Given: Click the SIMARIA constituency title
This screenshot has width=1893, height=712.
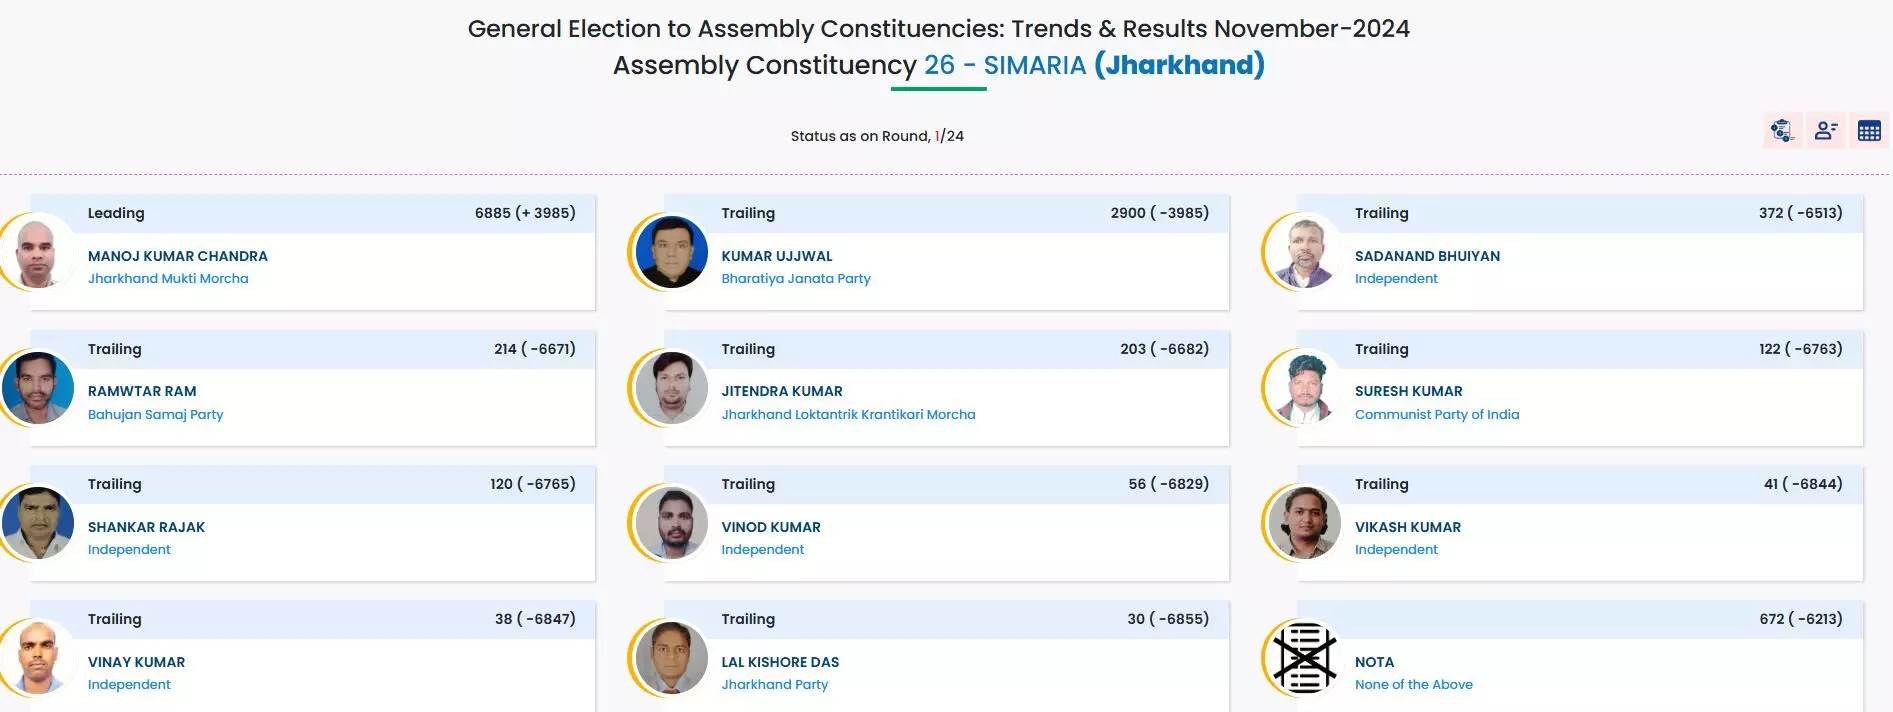Looking at the screenshot, I should [x=1034, y=65].
